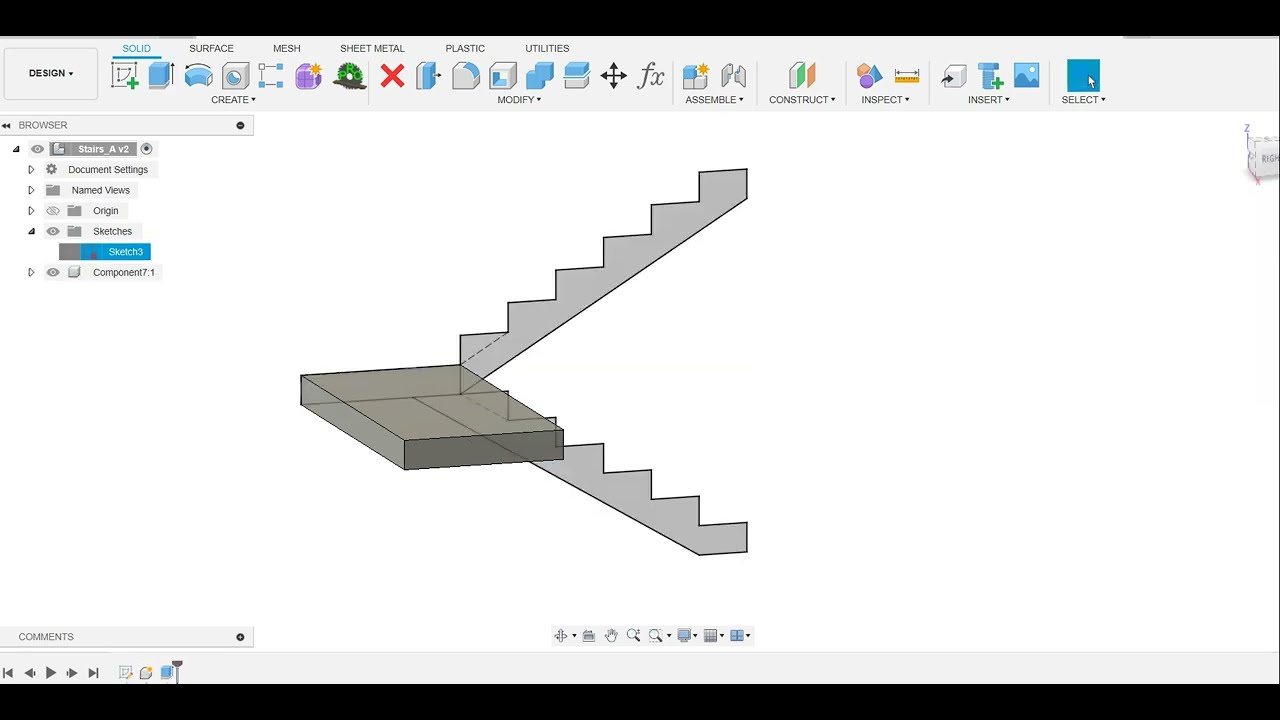Select the Combine tool
Screen dimensions: 1280x720
pos(540,76)
